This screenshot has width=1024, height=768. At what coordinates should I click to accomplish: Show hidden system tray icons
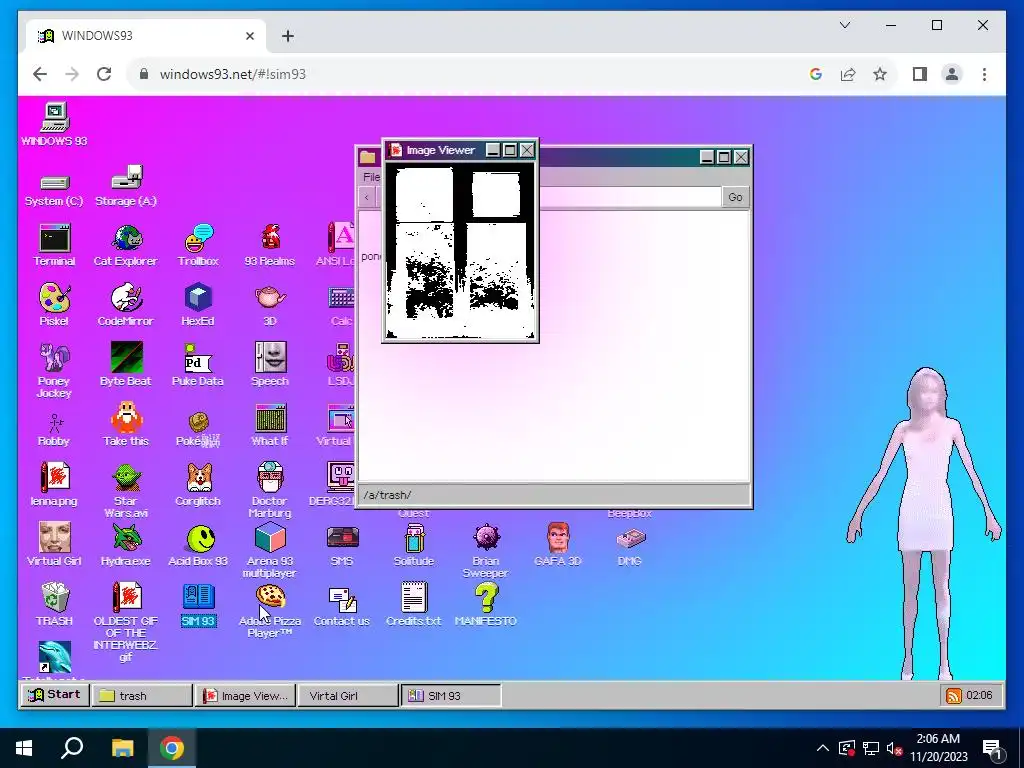pyautogui.click(x=823, y=748)
